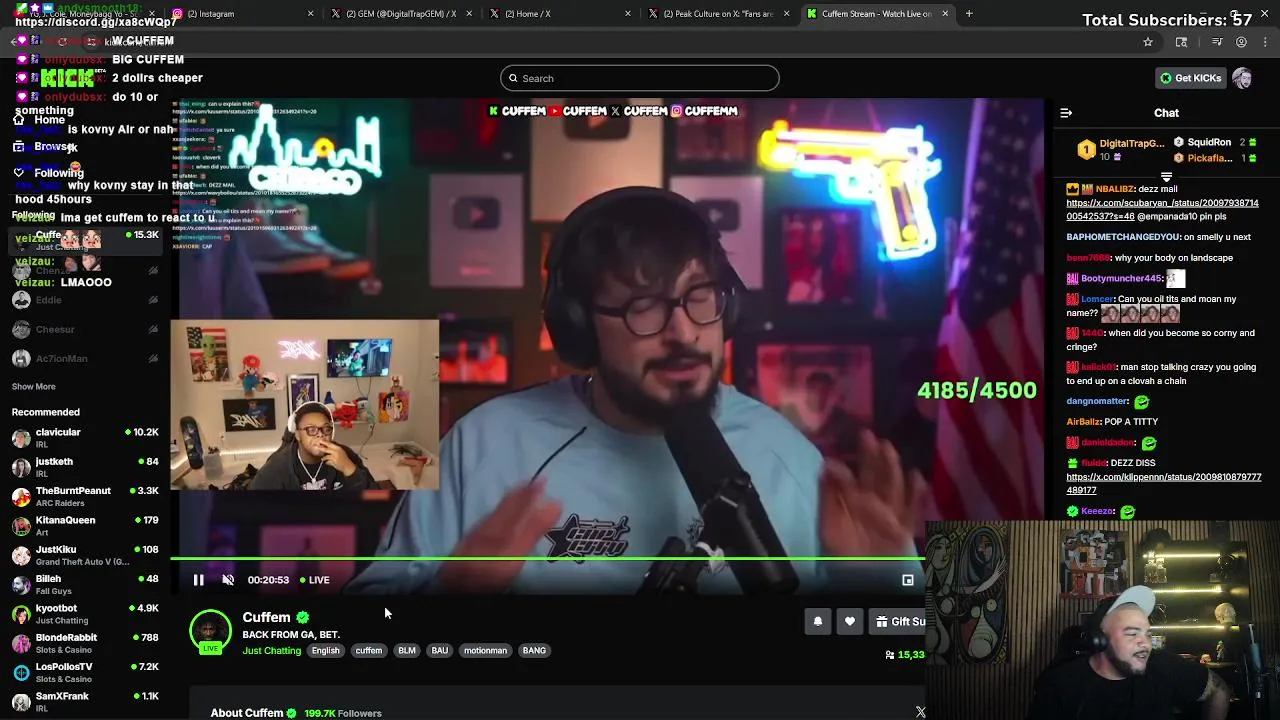Open clavicular recommended channel

(85, 438)
